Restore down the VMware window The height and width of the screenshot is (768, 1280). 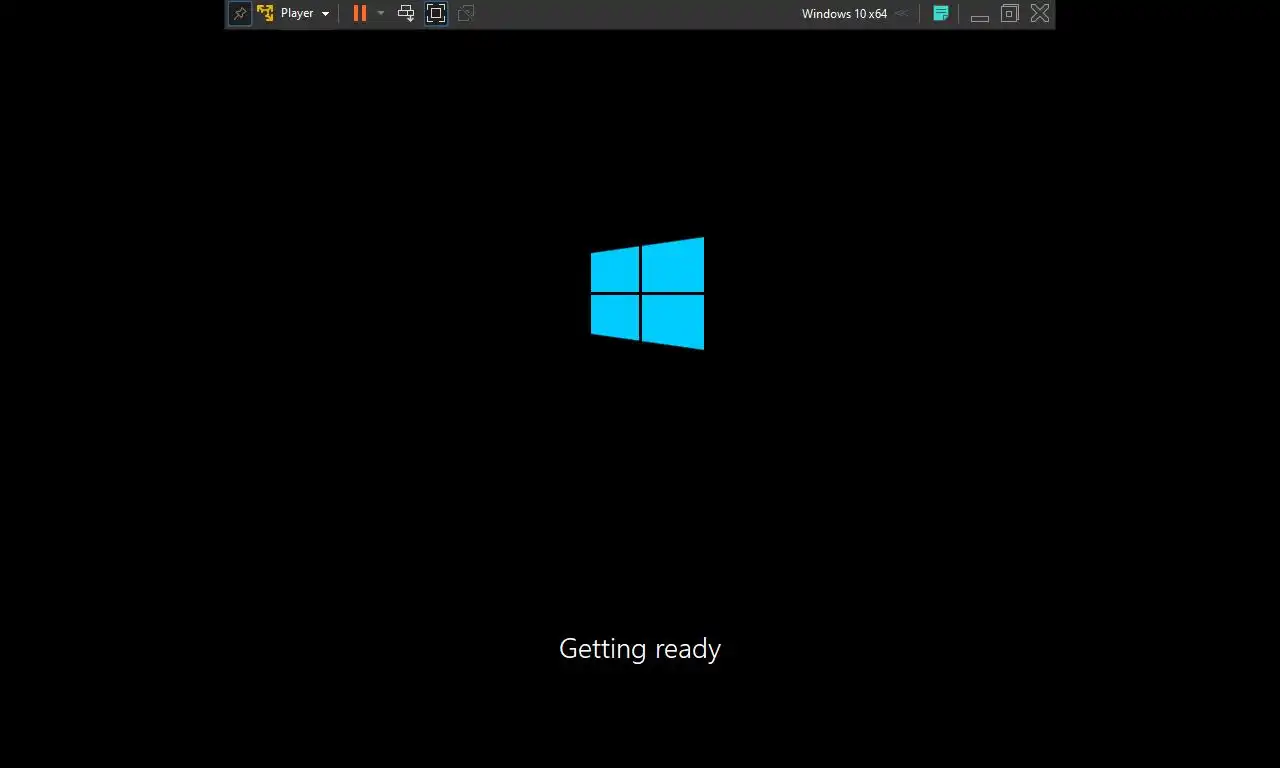(1010, 13)
